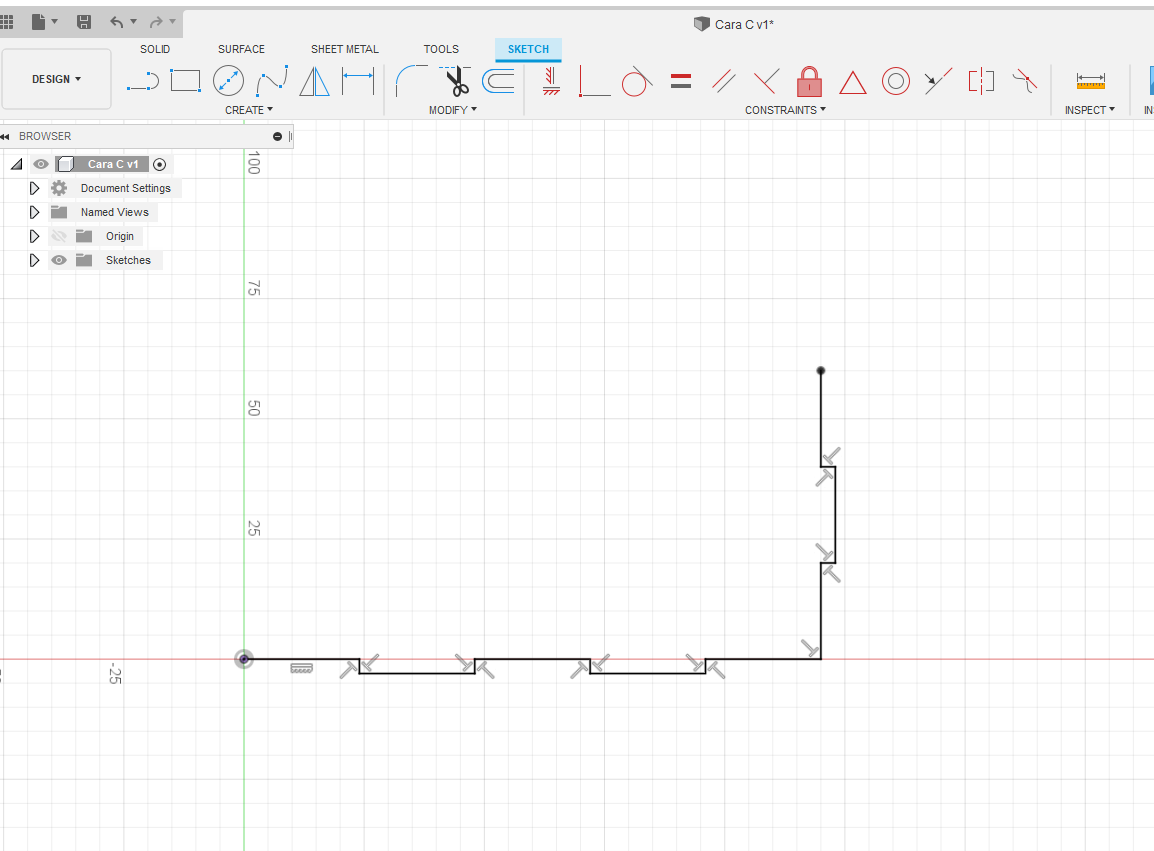Image resolution: width=1154 pixels, height=851 pixels.
Task: Apply the Concentric constraint
Action: pos(896,81)
